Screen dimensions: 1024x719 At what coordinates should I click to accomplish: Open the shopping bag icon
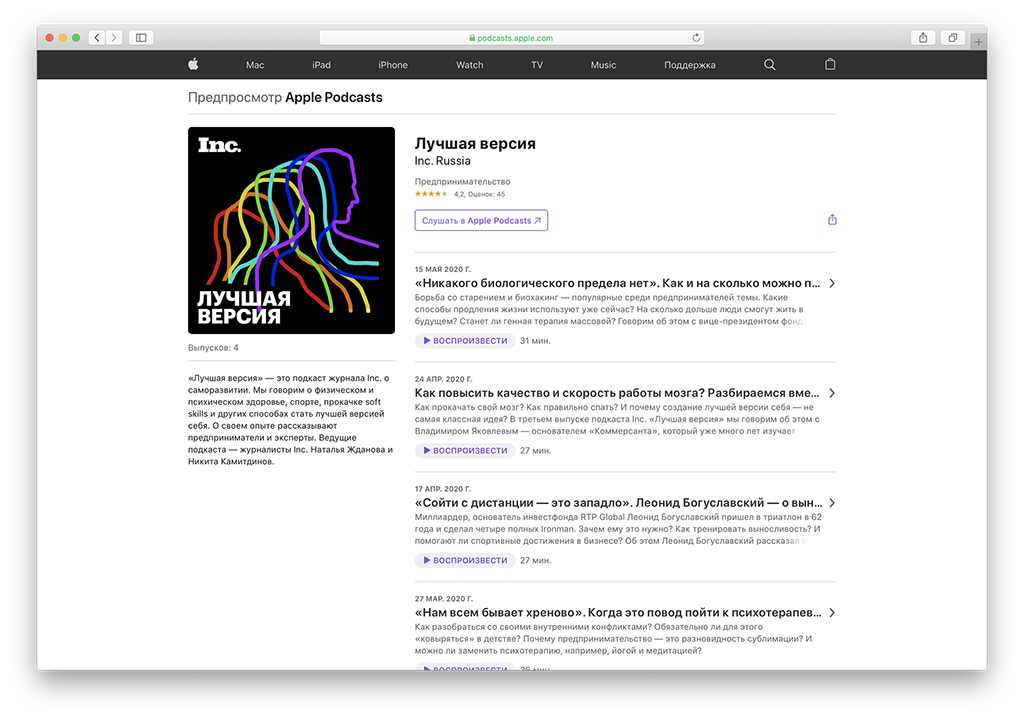point(830,65)
